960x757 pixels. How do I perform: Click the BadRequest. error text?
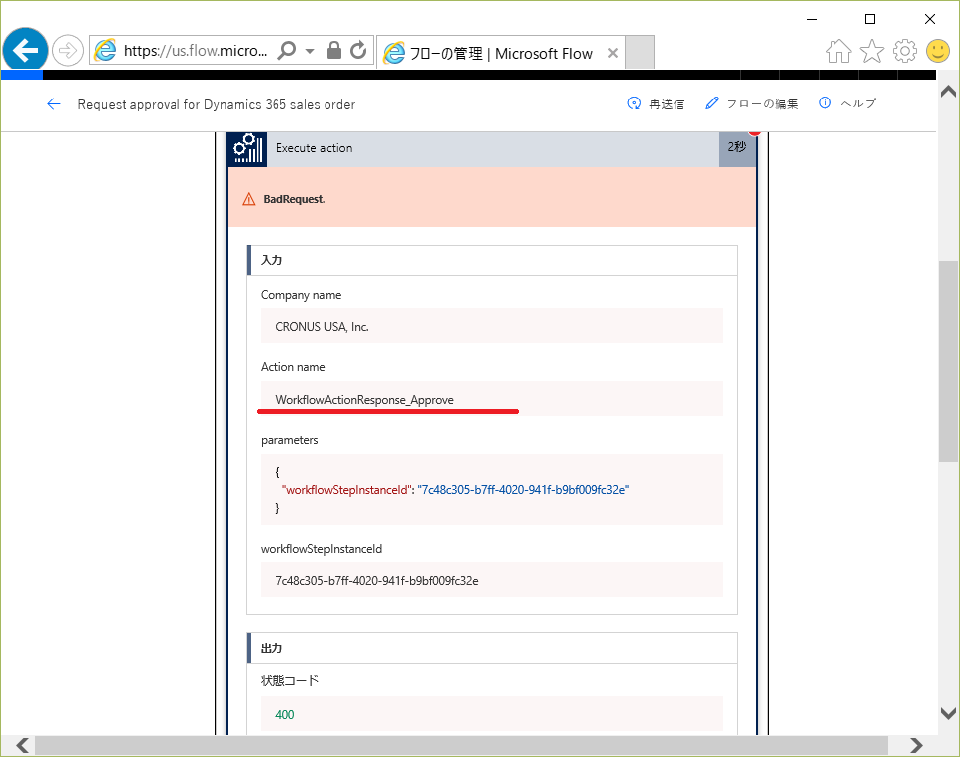pos(294,199)
